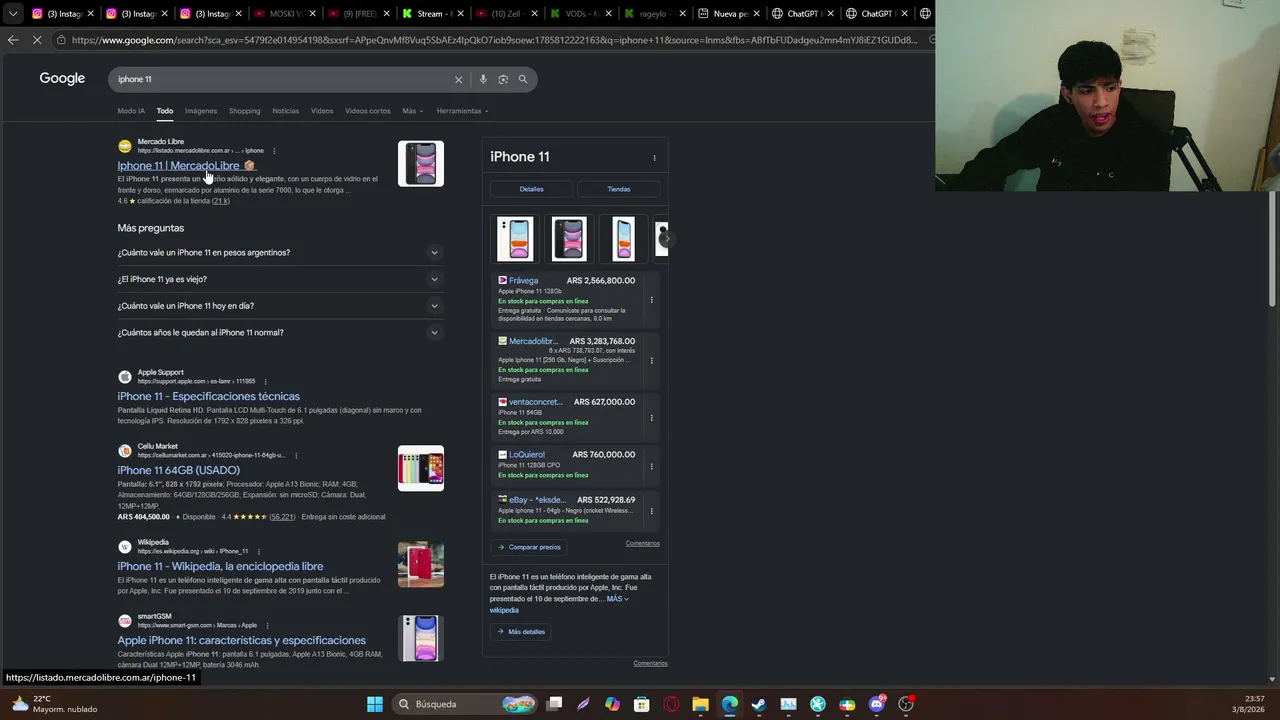Open File Explorer from the taskbar

pos(700,704)
